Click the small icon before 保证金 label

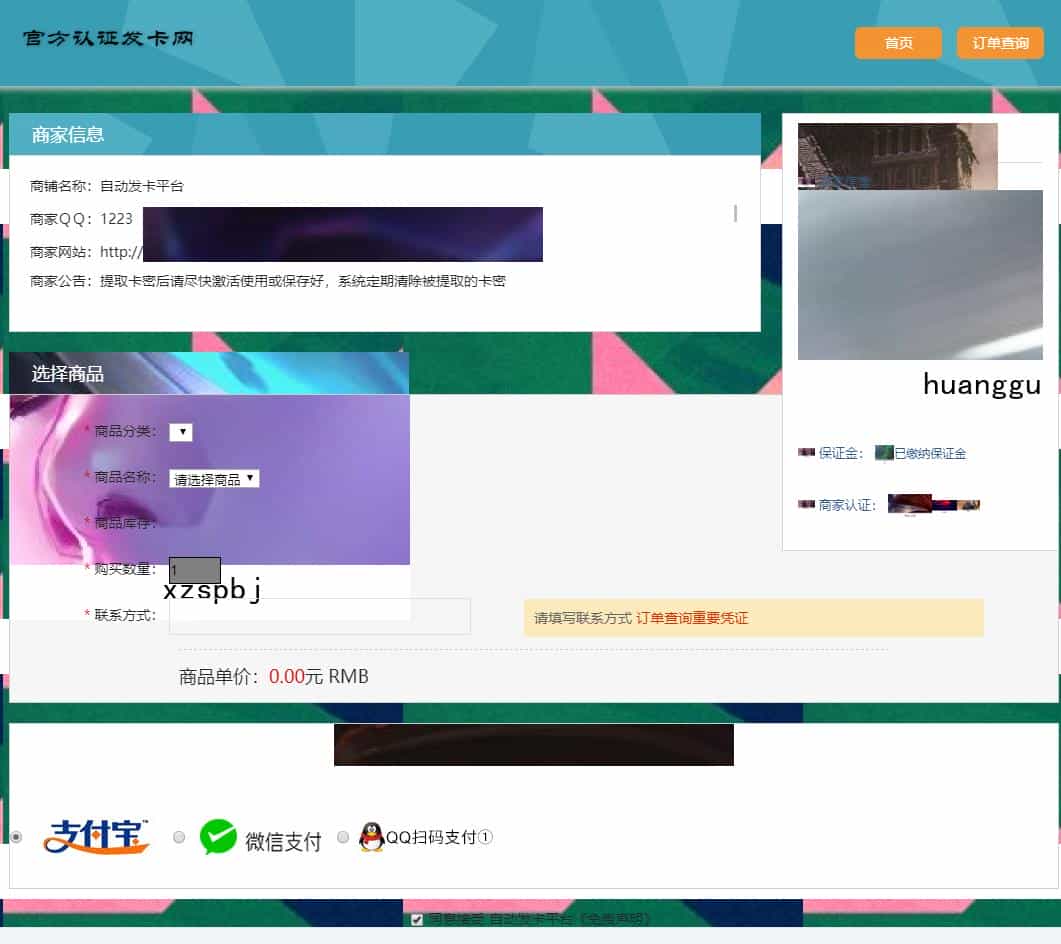point(806,452)
